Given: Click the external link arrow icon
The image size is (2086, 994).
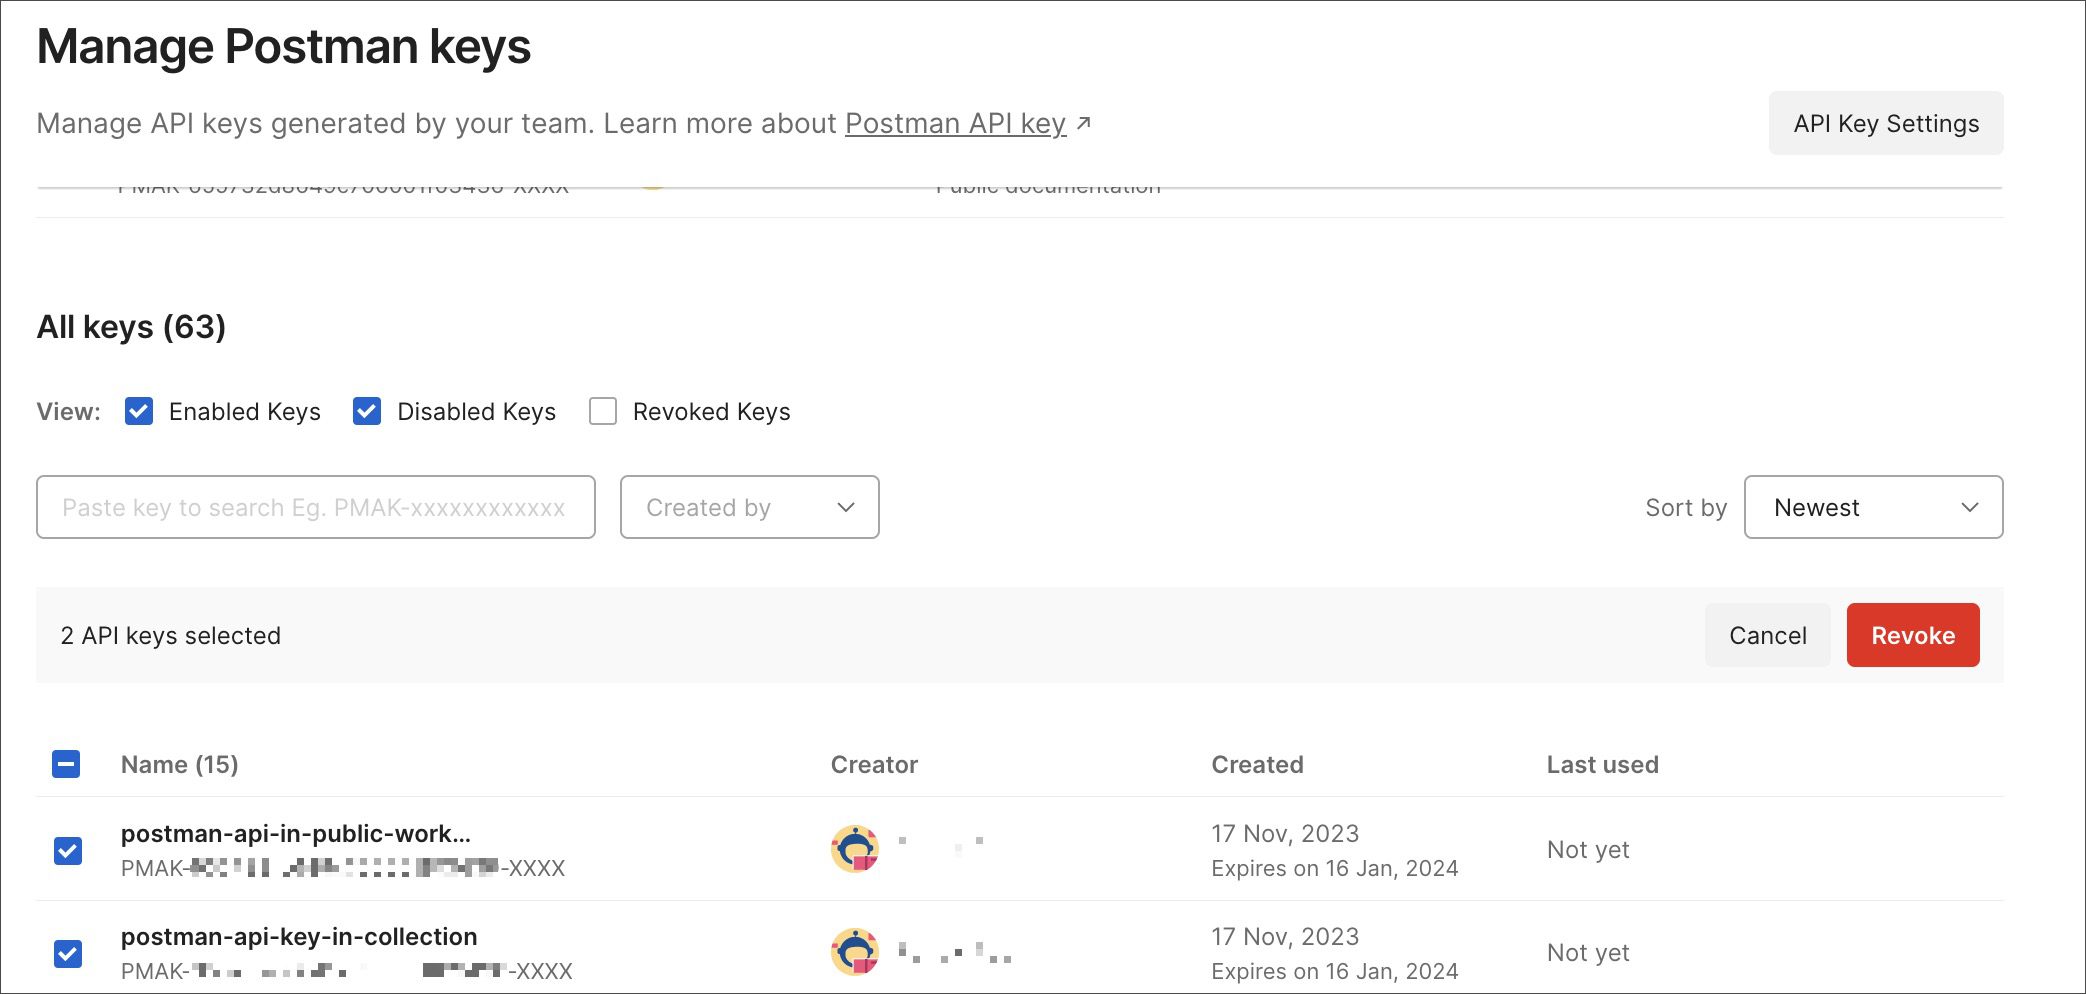Looking at the screenshot, I should point(1083,123).
